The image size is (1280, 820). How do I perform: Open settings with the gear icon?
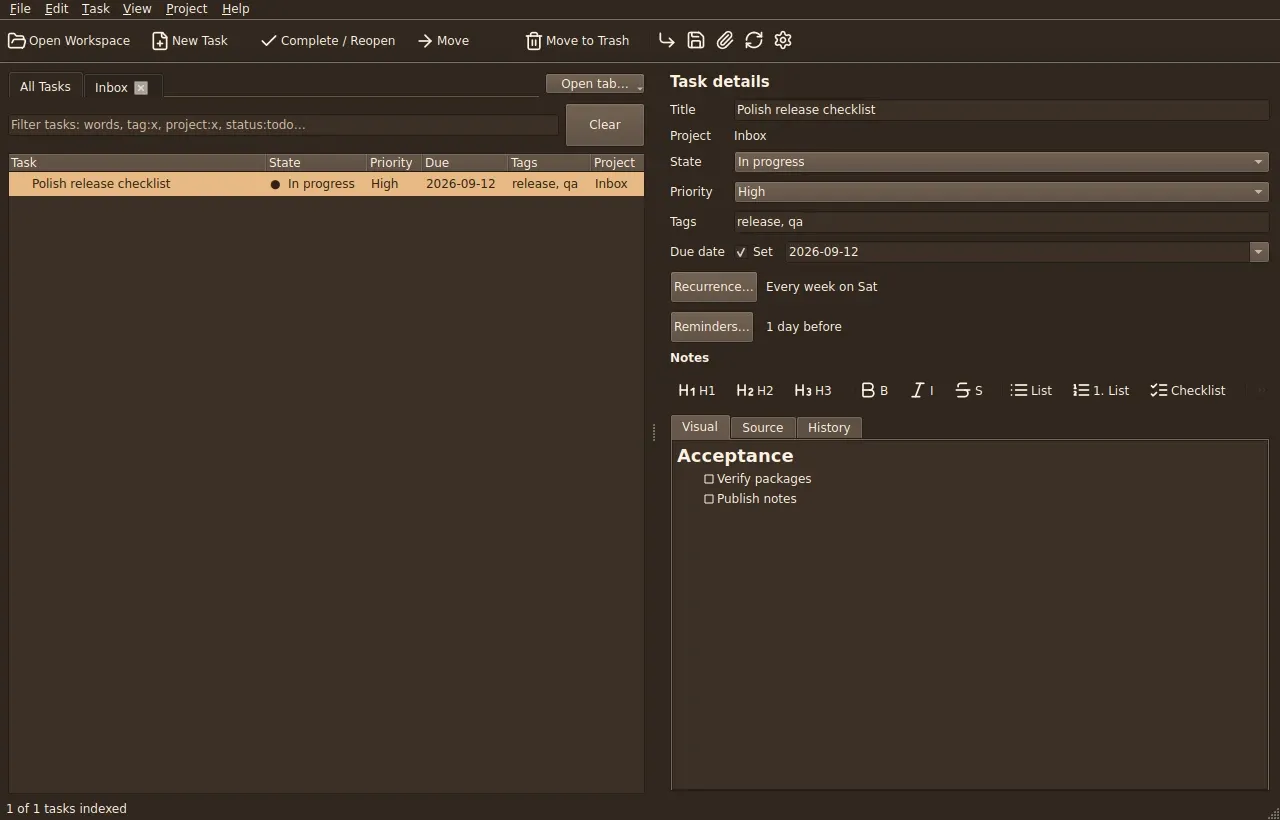[x=783, y=41]
